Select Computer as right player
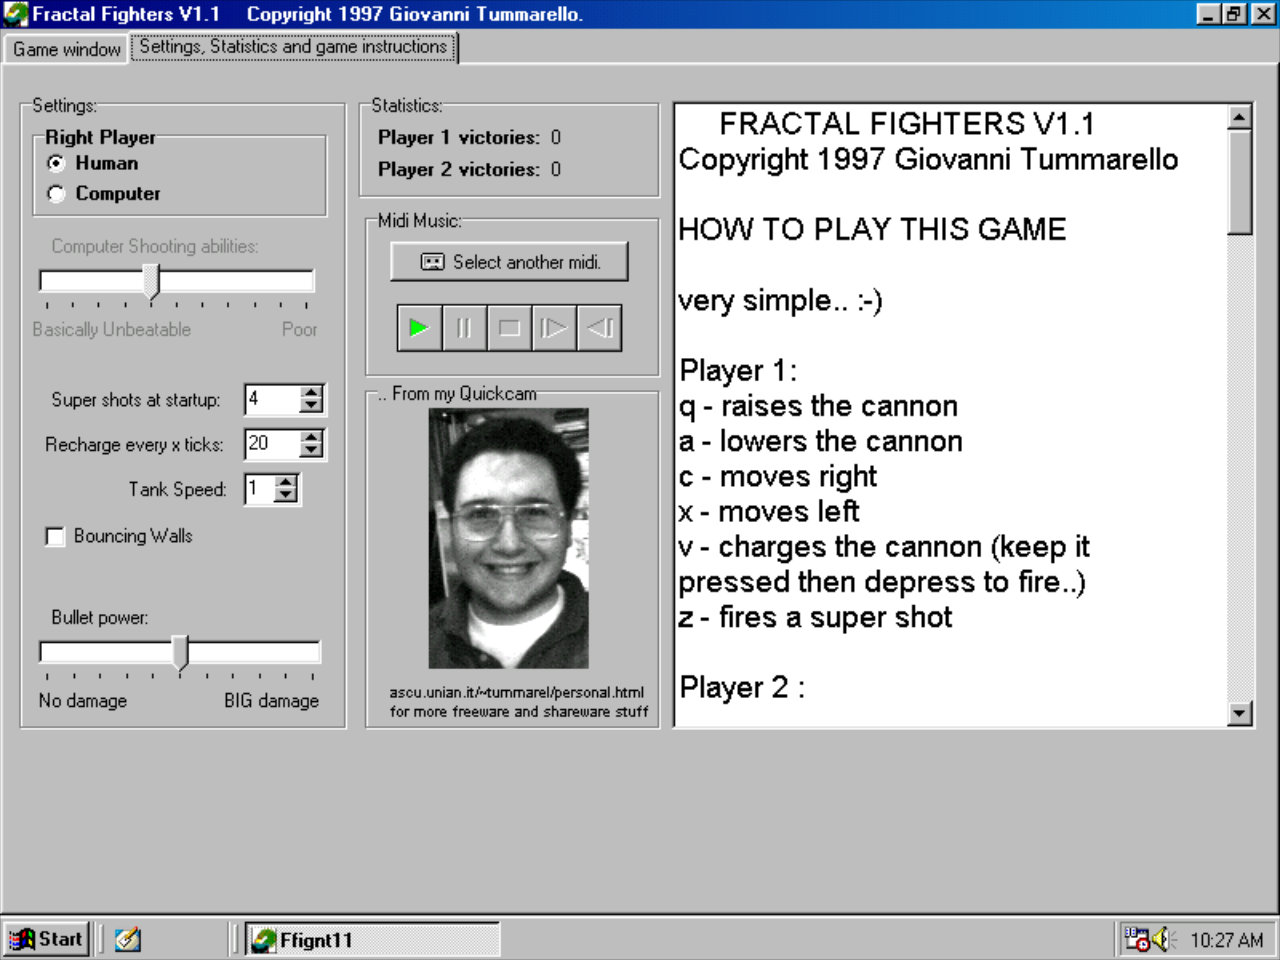 pyautogui.click(x=57, y=194)
